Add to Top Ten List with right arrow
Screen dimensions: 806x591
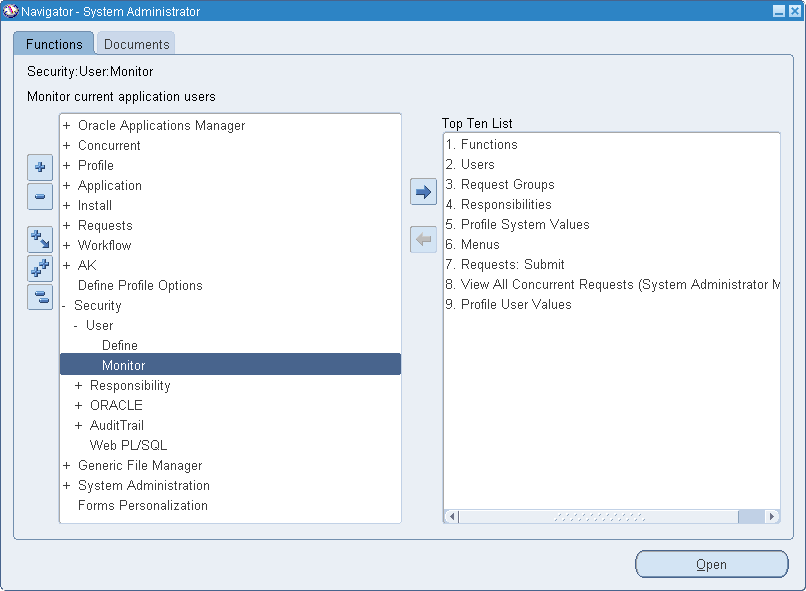[x=423, y=192]
